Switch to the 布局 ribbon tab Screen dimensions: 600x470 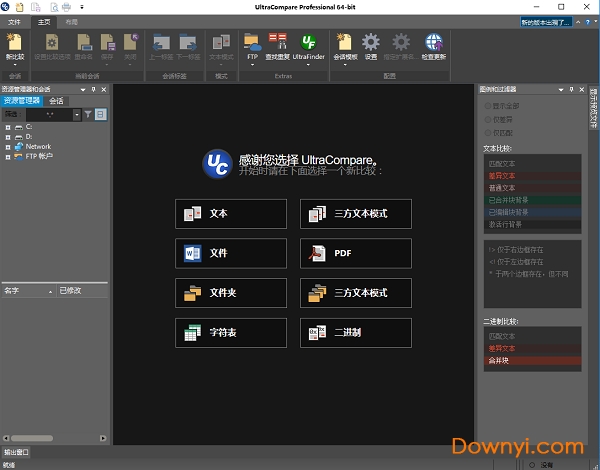(72, 22)
